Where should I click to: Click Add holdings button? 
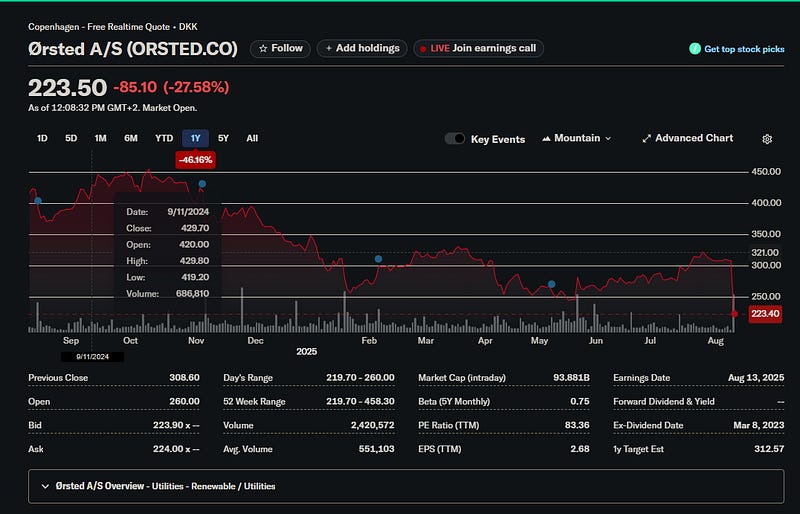click(362, 48)
